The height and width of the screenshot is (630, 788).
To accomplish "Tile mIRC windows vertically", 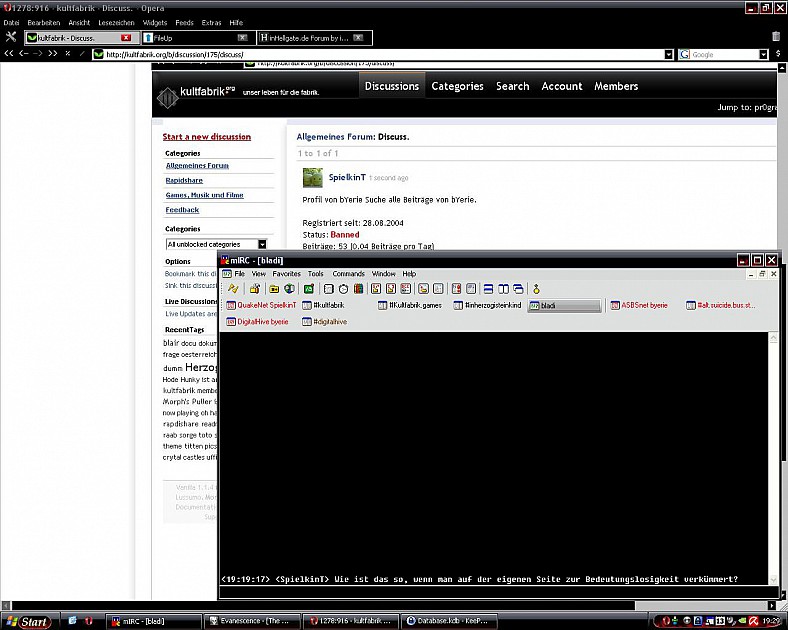I will (x=504, y=289).
